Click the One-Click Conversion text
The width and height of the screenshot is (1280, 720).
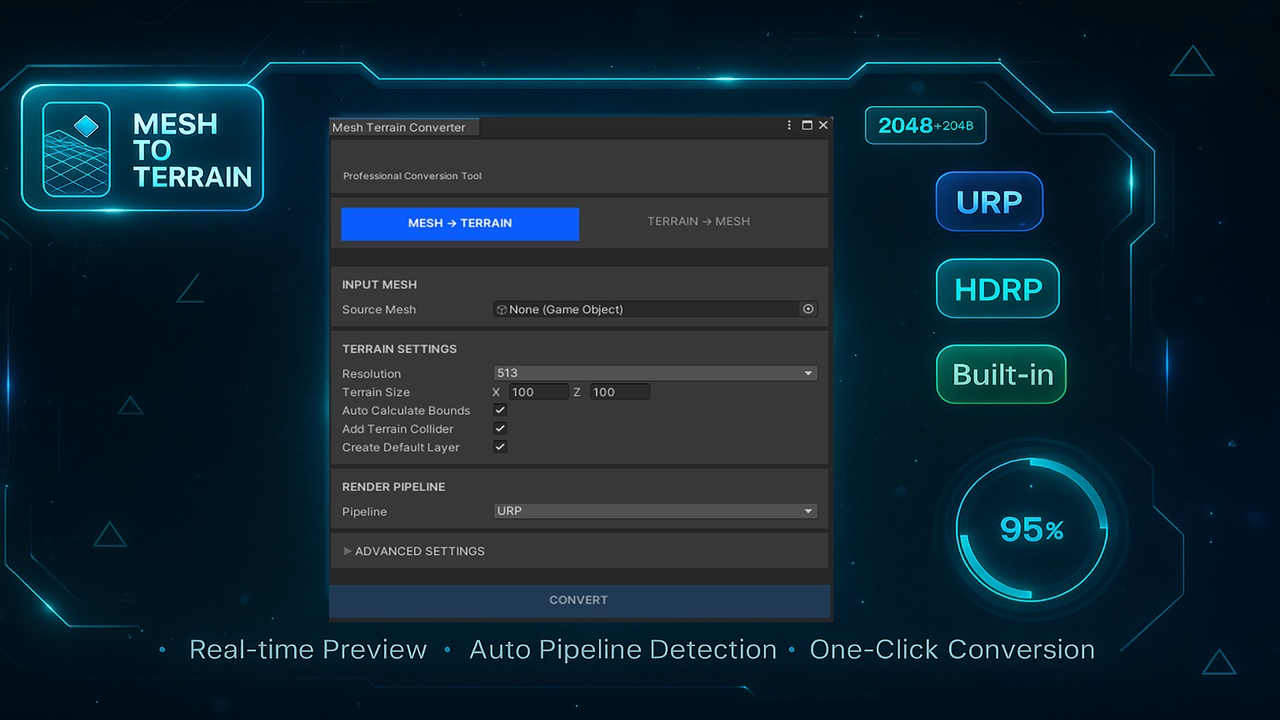point(952,650)
